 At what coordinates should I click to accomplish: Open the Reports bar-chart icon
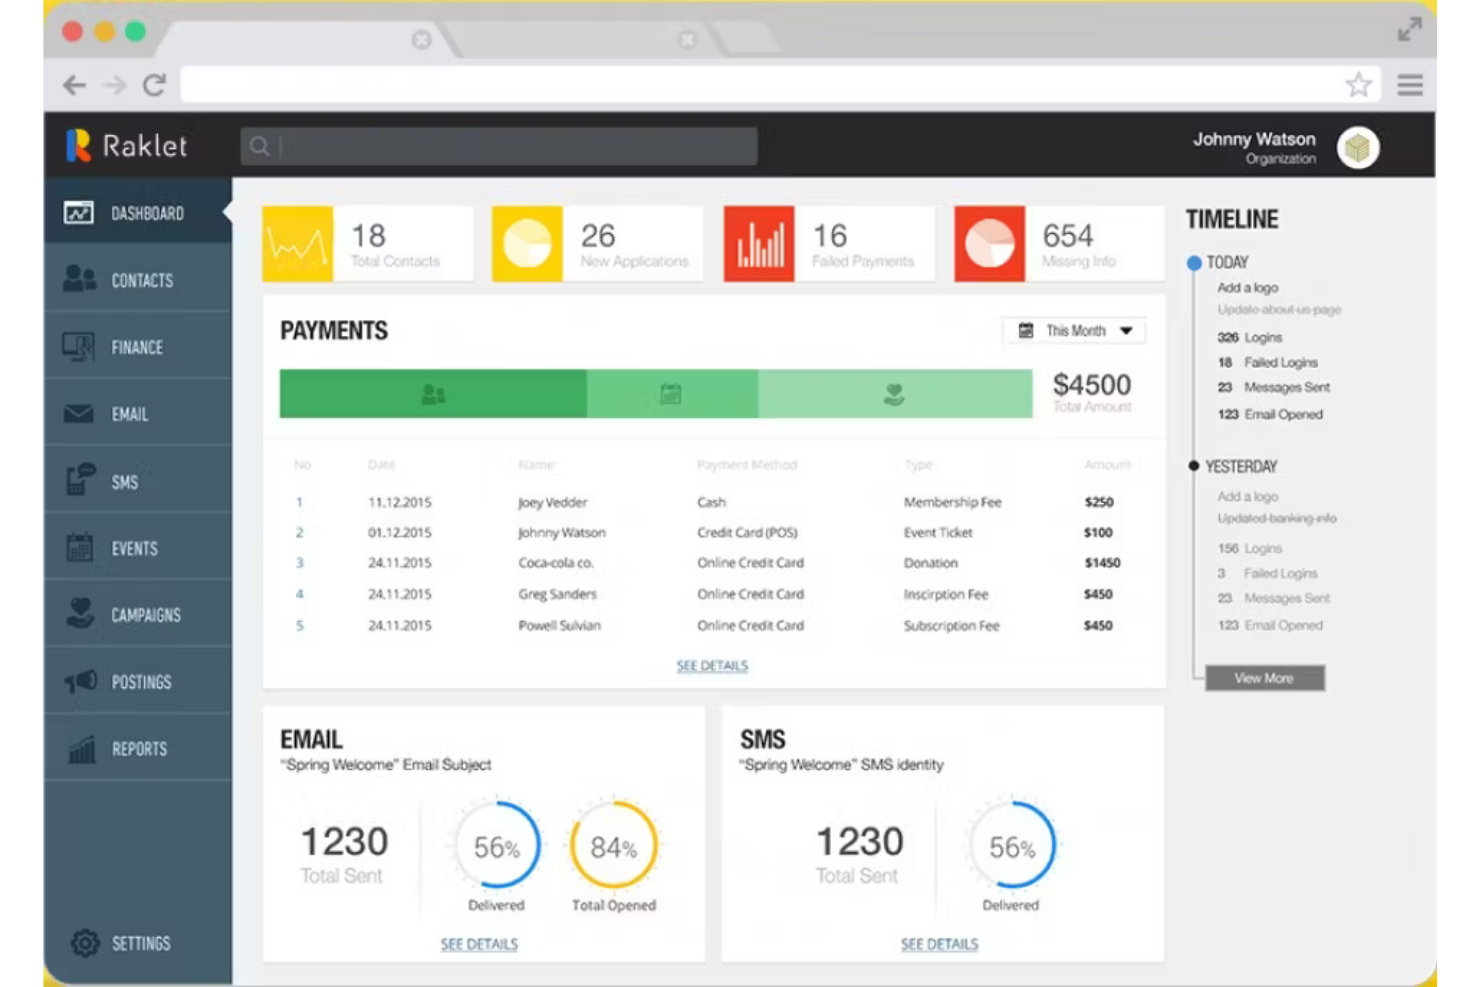[x=80, y=748]
